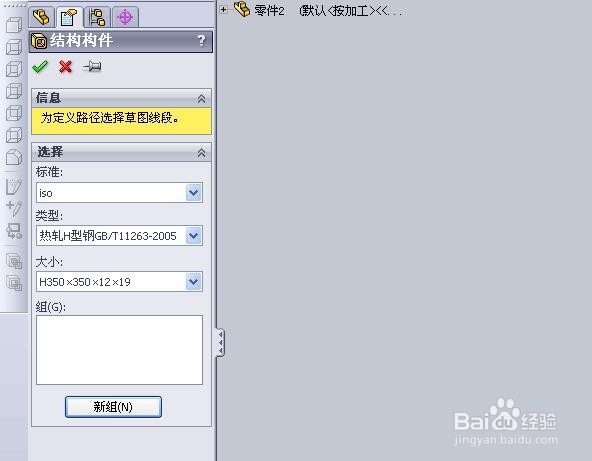Click the 结构构件 title text

coord(81,40)
